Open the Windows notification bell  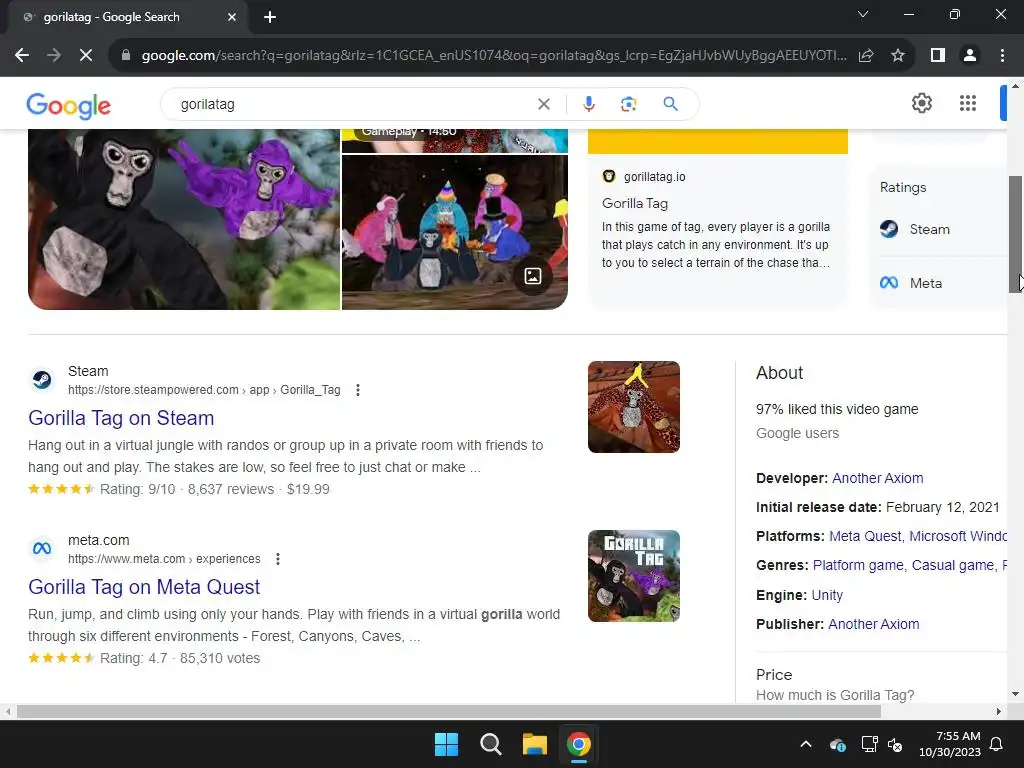(997, 744)
